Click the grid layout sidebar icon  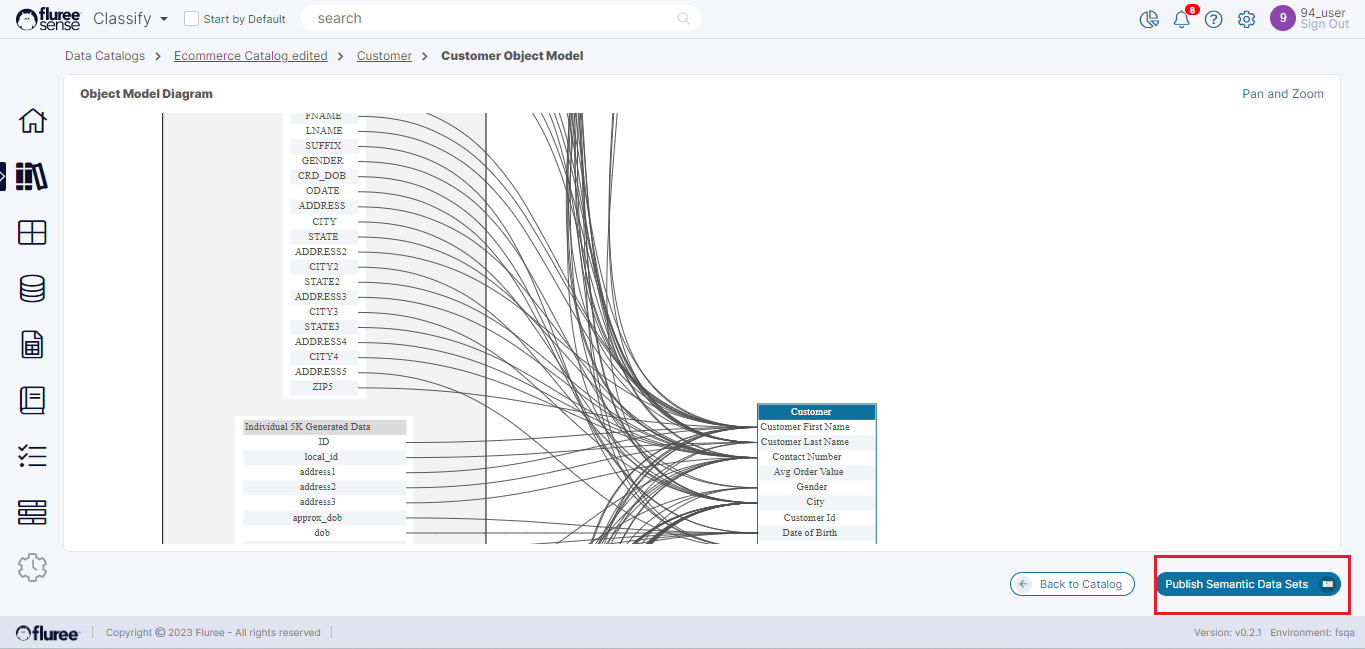point(32,233)
